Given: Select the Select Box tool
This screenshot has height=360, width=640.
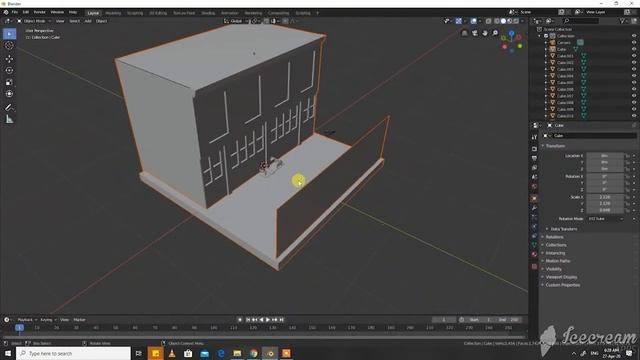Looking at the screenshot, I should click(9, 34).
